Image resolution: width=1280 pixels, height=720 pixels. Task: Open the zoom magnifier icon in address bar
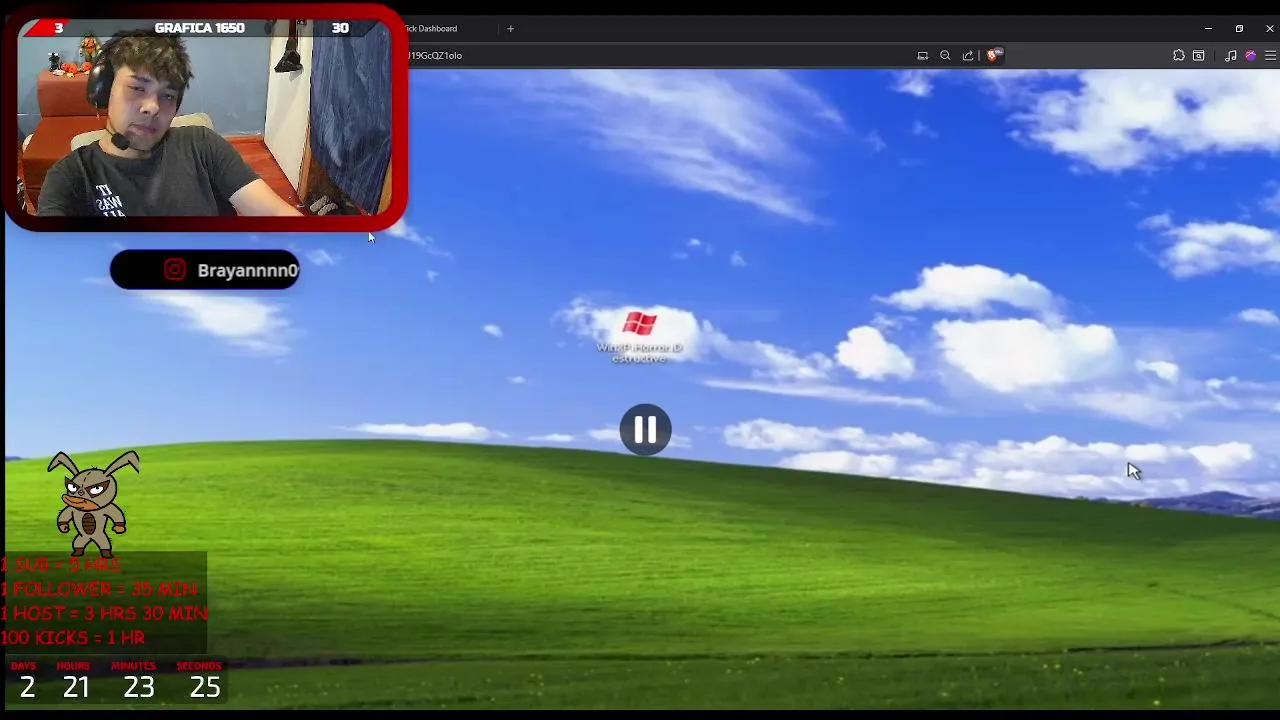coord(945,55)
